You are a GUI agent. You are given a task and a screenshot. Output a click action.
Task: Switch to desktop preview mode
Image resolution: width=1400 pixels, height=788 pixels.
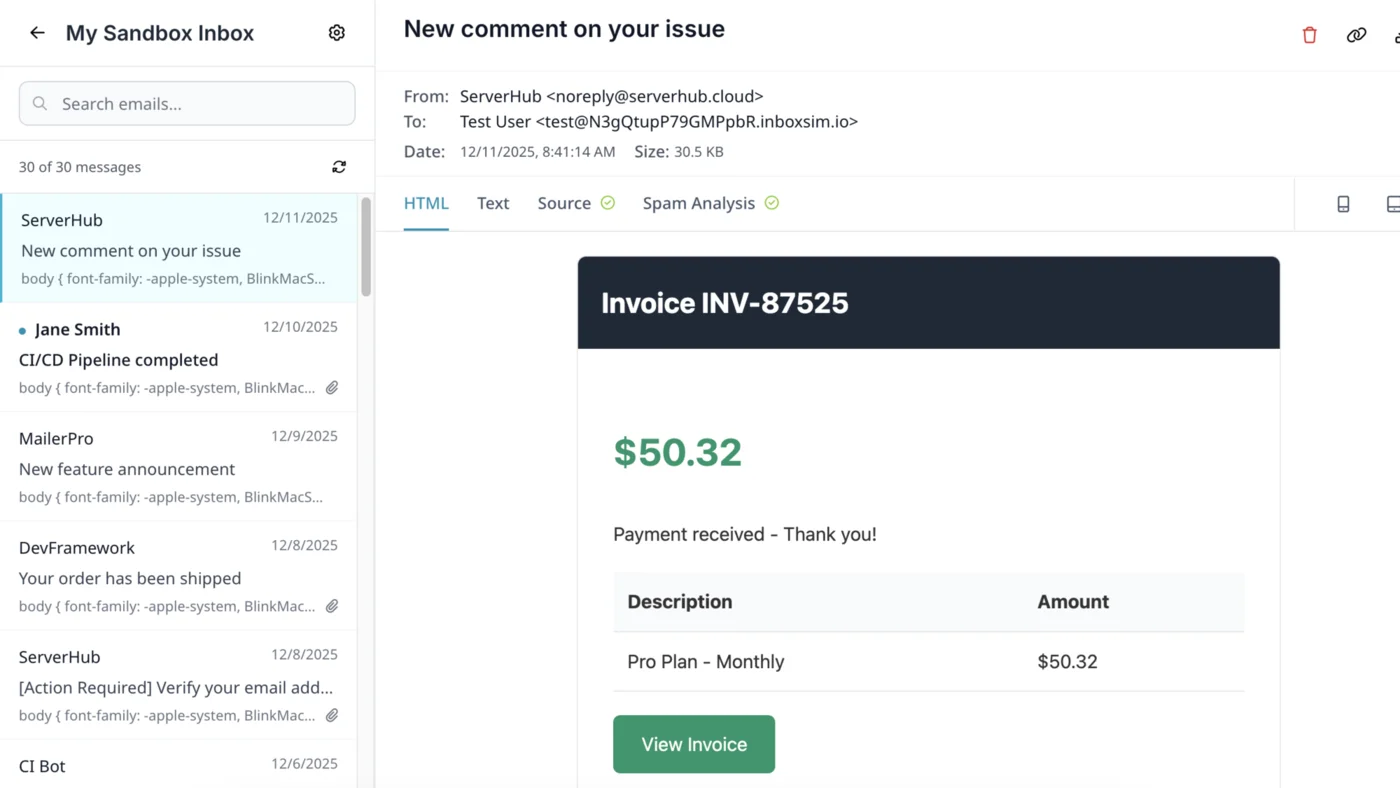(1393, 203)
